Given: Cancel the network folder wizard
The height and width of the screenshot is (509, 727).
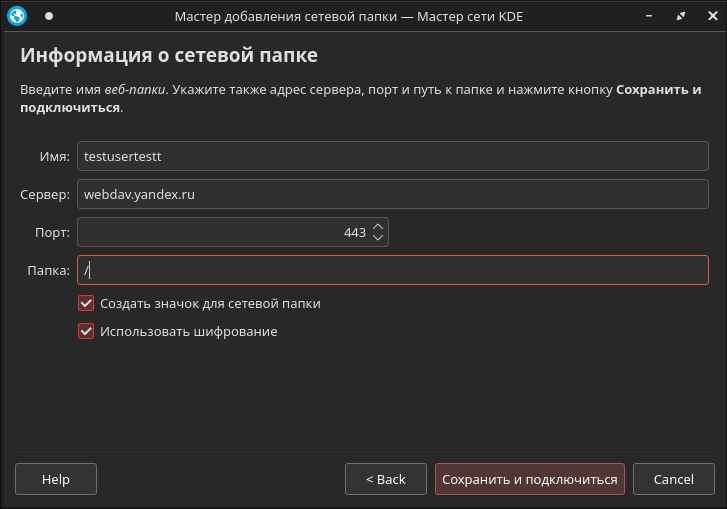Looking at the screenshot, I should [x=673, y=479].
